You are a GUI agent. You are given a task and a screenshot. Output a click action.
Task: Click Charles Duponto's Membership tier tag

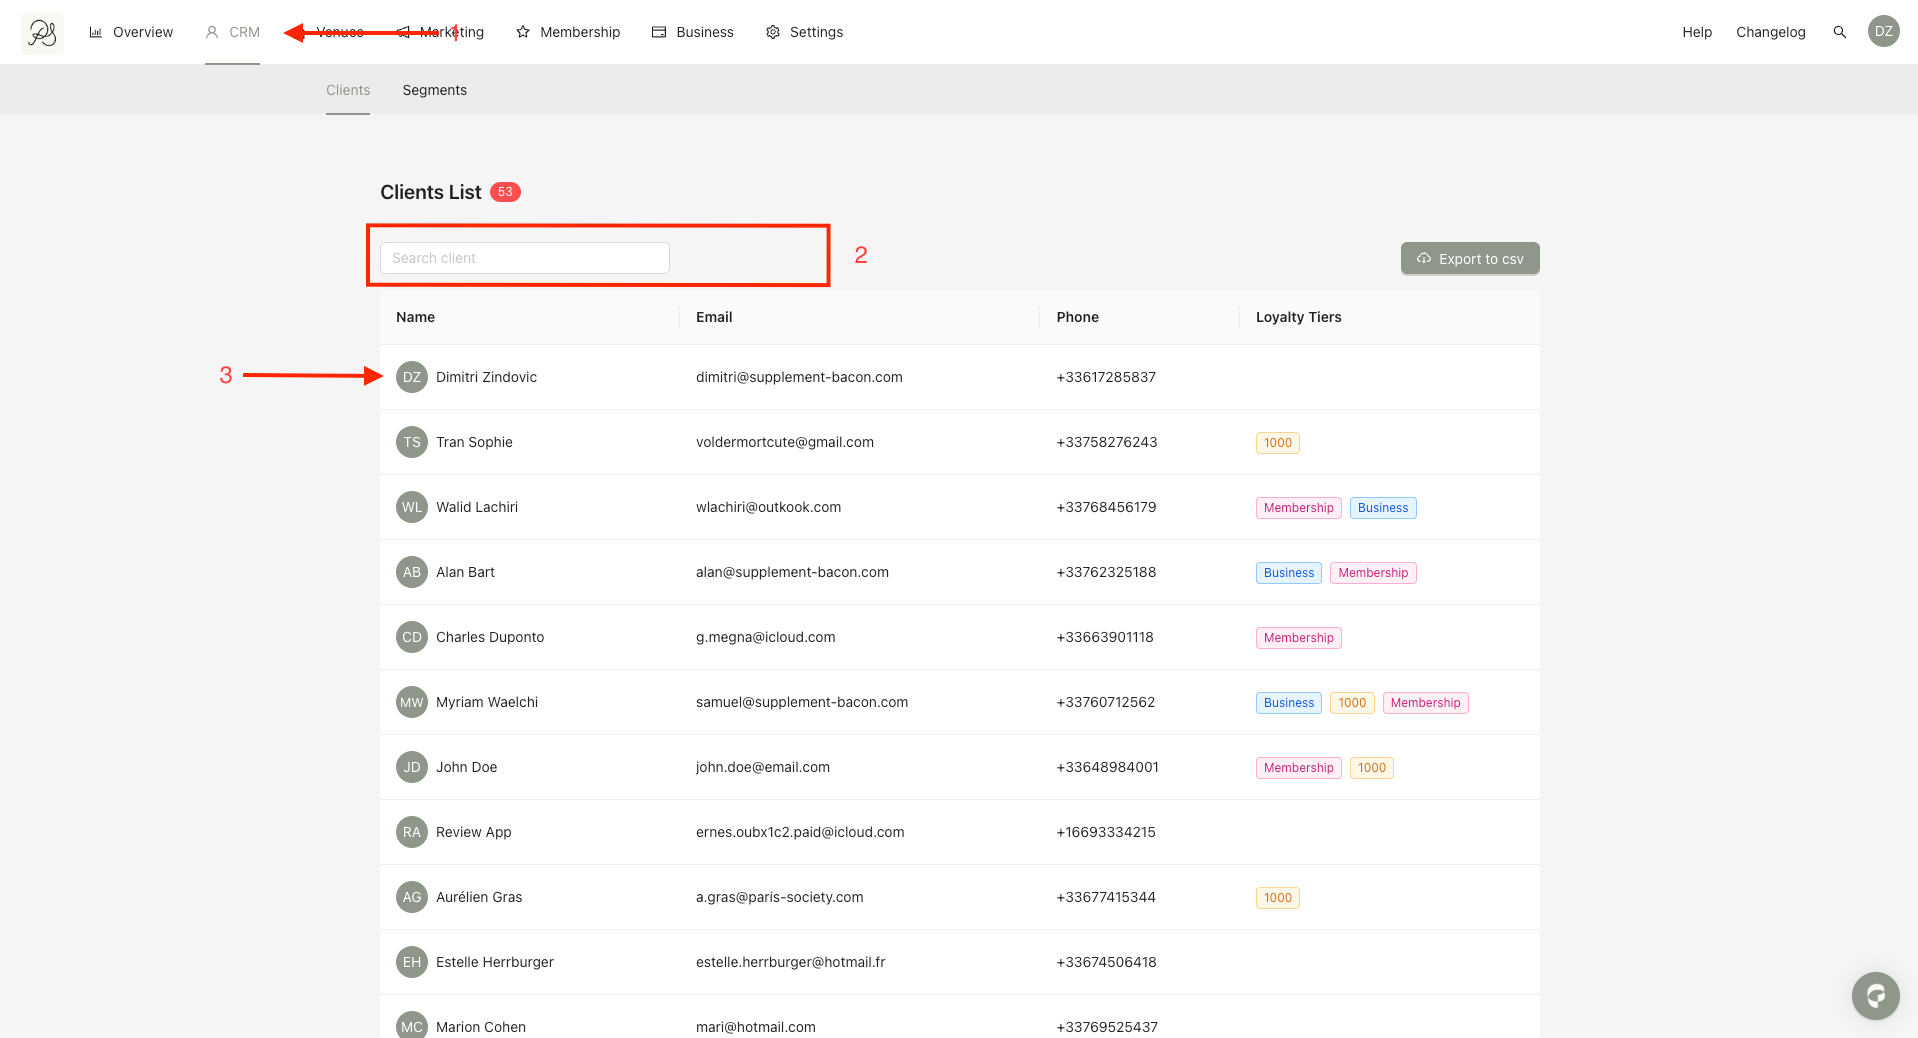tap(1299, 638)
